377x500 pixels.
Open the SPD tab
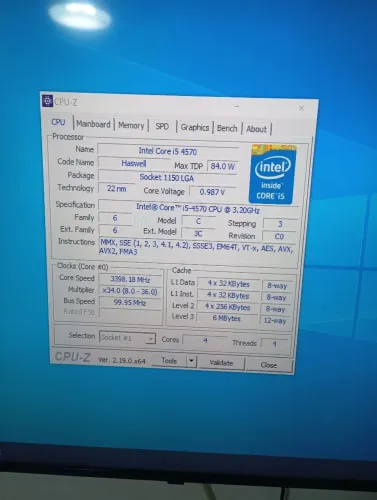[x=162, y=127]
